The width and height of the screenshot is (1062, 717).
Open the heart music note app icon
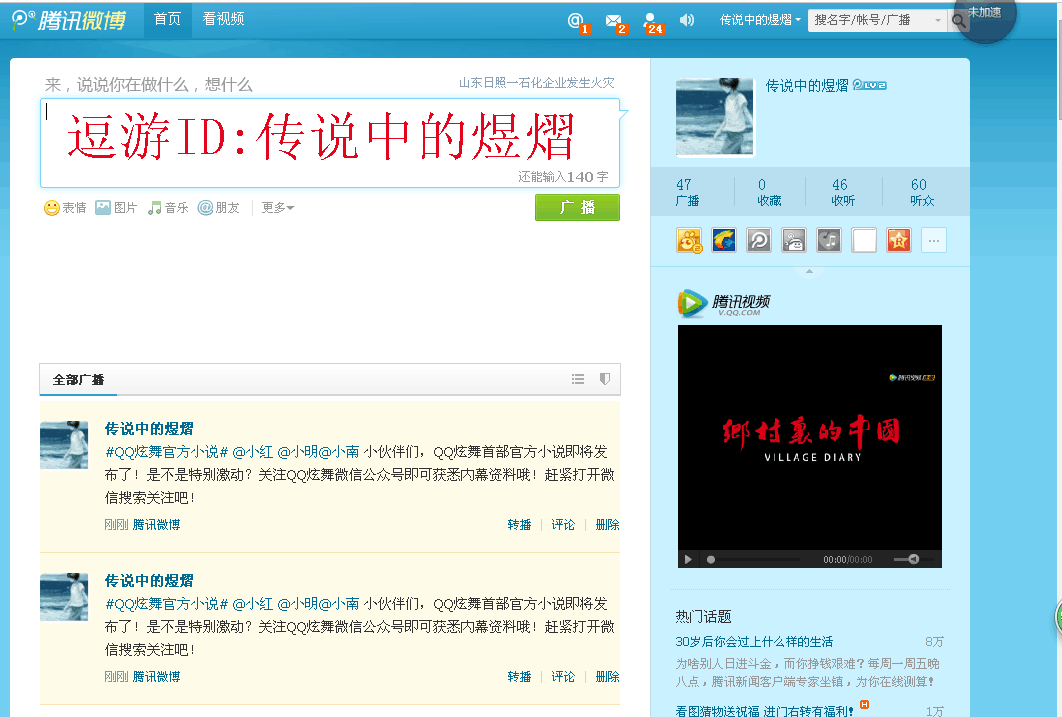[828, 240]
